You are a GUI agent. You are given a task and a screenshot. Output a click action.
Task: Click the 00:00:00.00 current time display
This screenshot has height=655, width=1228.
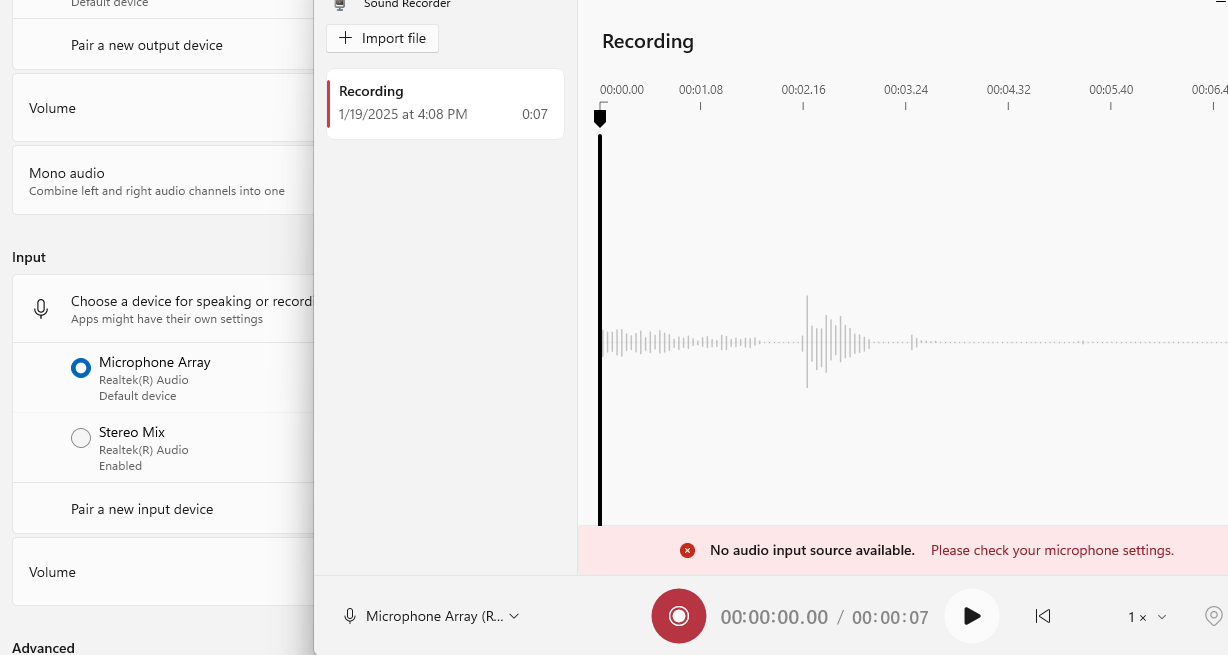774,617
